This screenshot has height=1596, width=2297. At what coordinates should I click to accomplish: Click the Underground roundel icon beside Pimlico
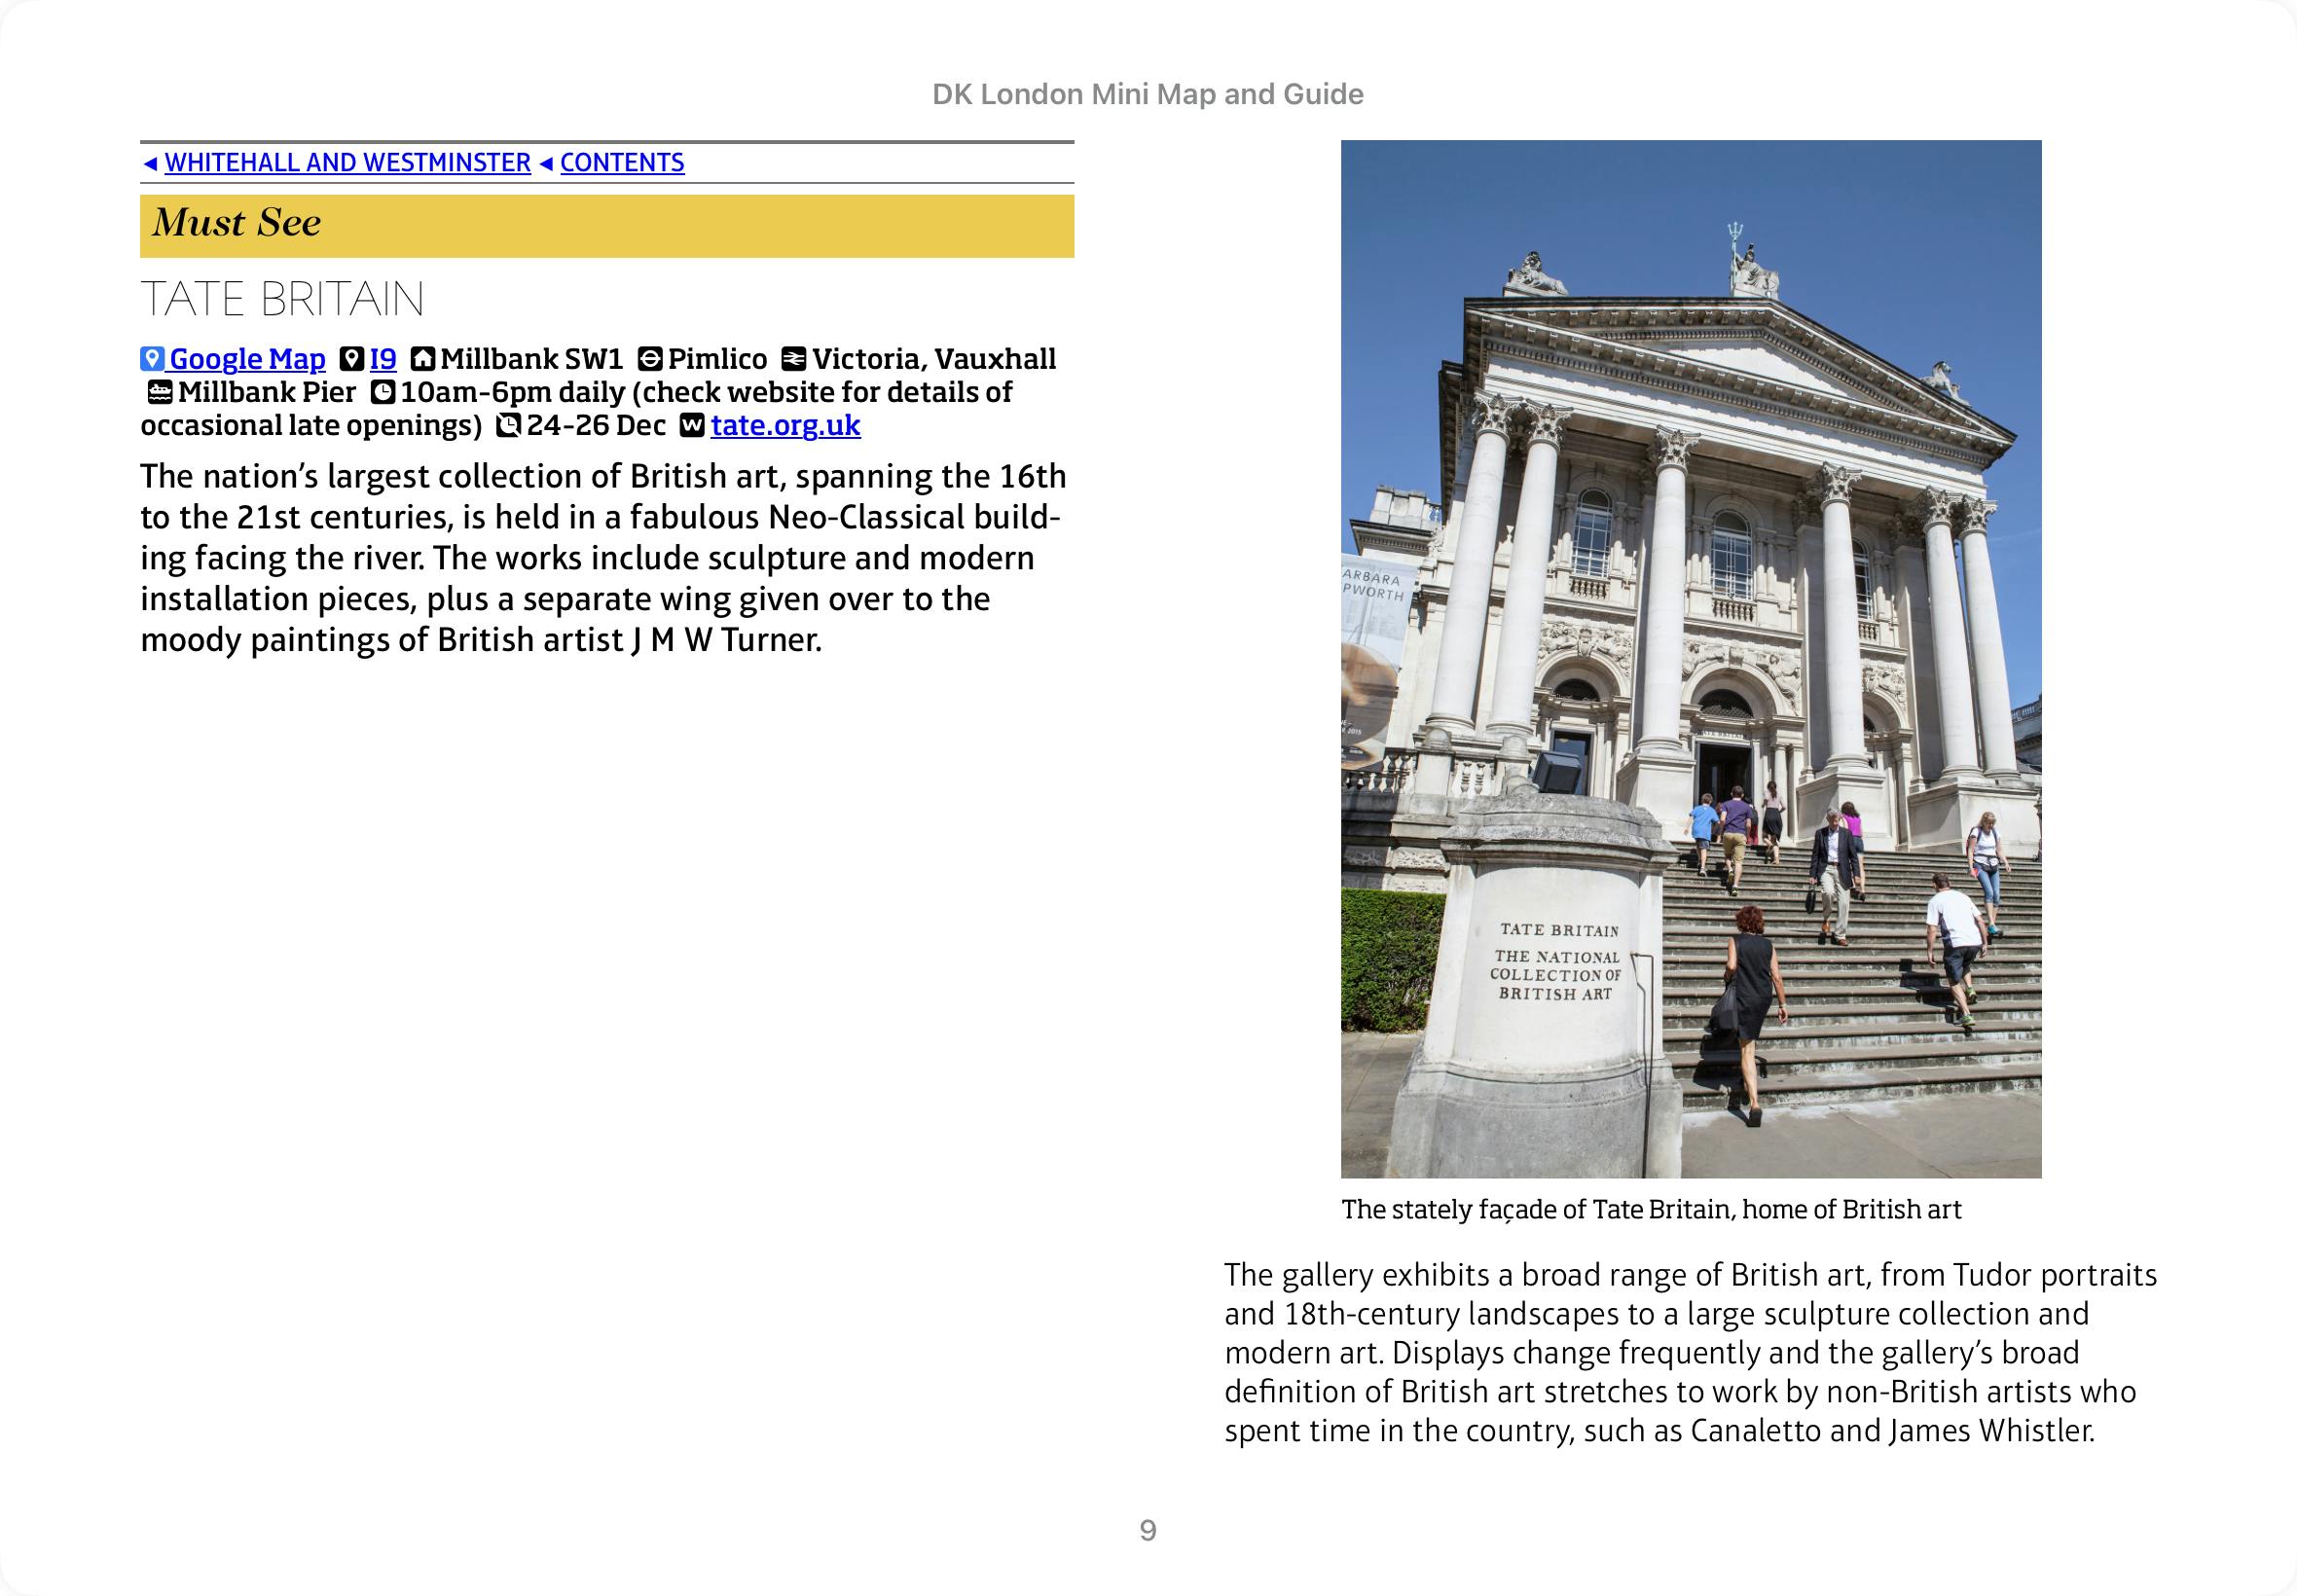650,359
